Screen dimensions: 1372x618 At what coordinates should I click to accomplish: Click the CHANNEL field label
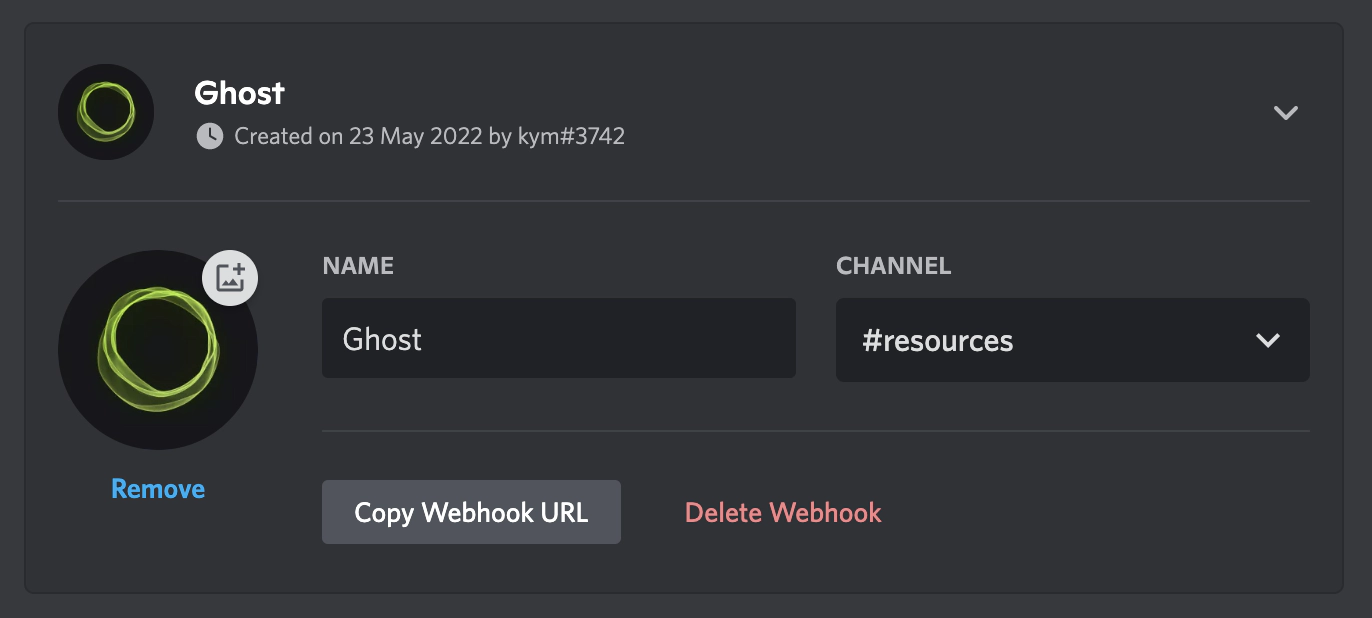point(893,266)
